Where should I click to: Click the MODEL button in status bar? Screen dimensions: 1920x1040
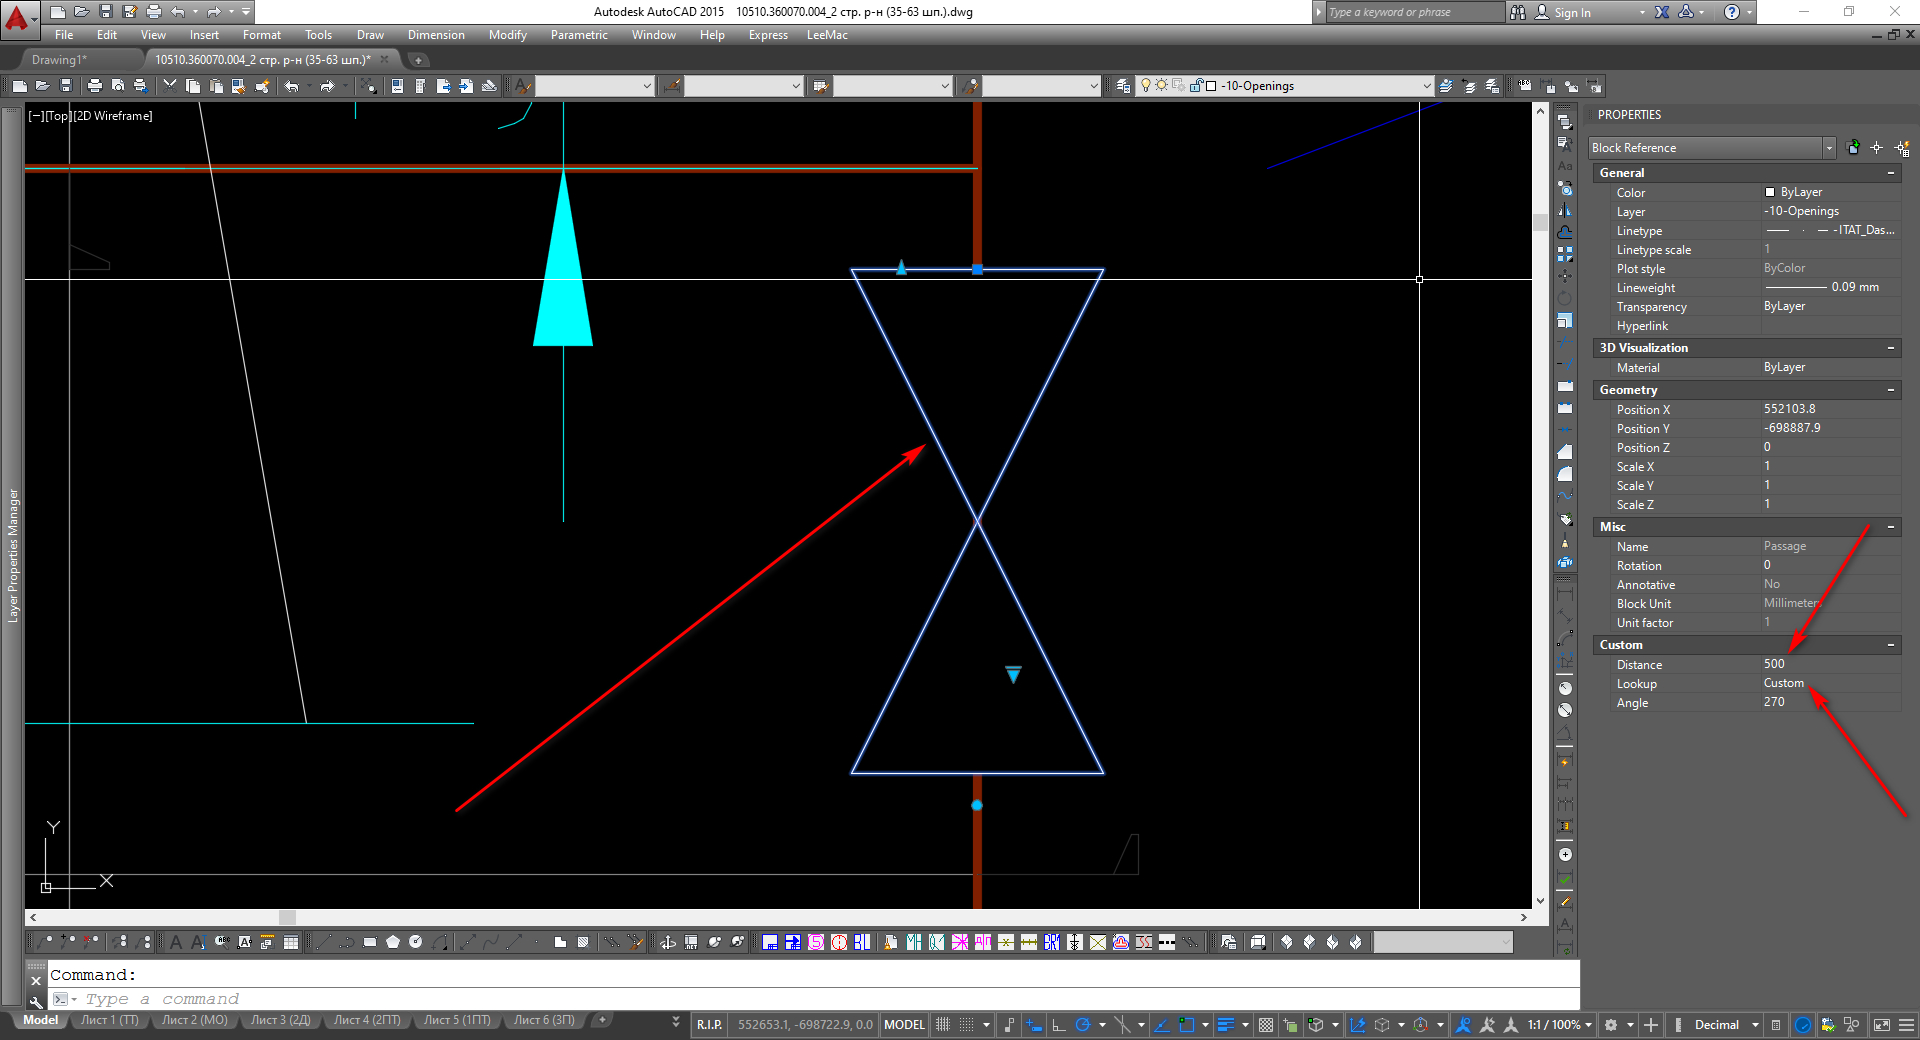click(904, 1025)
